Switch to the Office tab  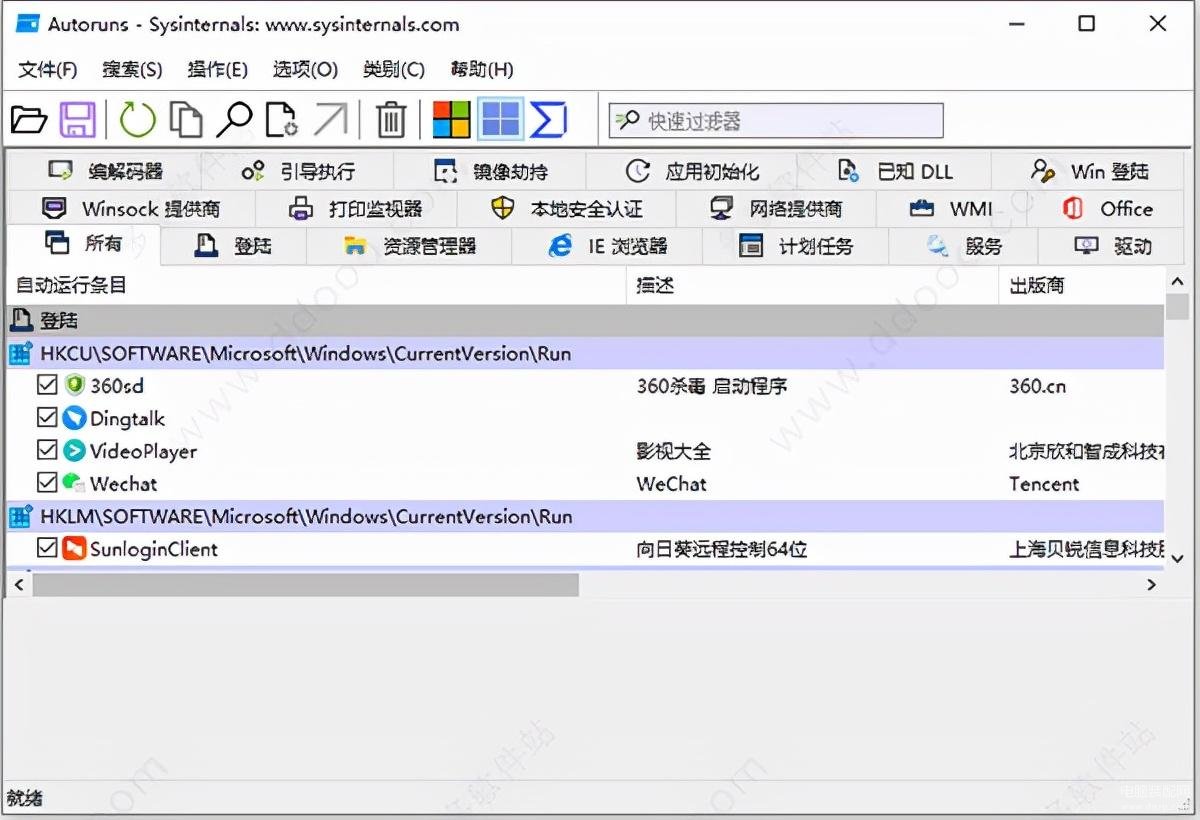tap(1107, 209)
